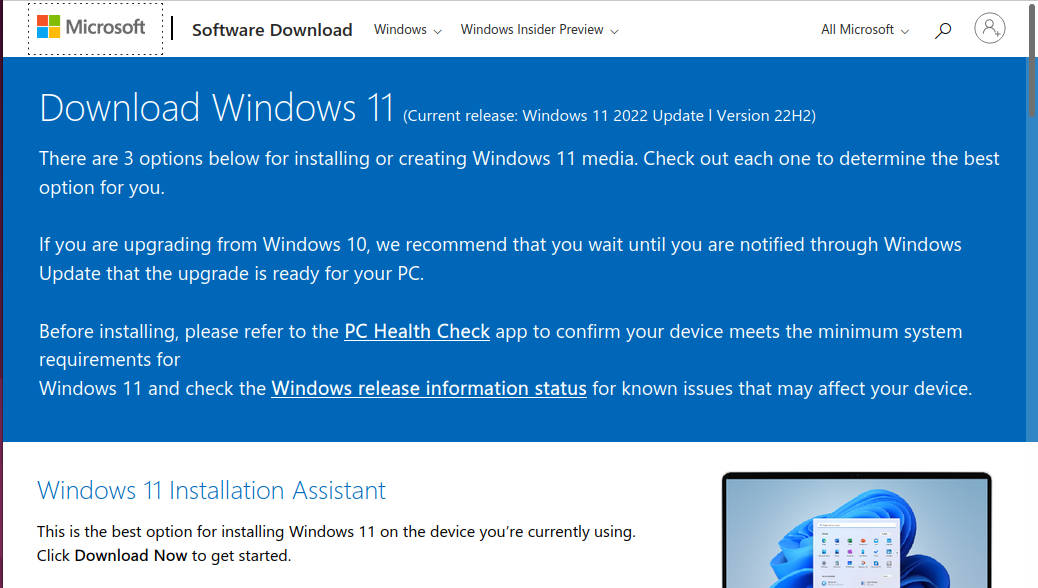Open the All Microsoft dropdown

click(x=863, y=30)
